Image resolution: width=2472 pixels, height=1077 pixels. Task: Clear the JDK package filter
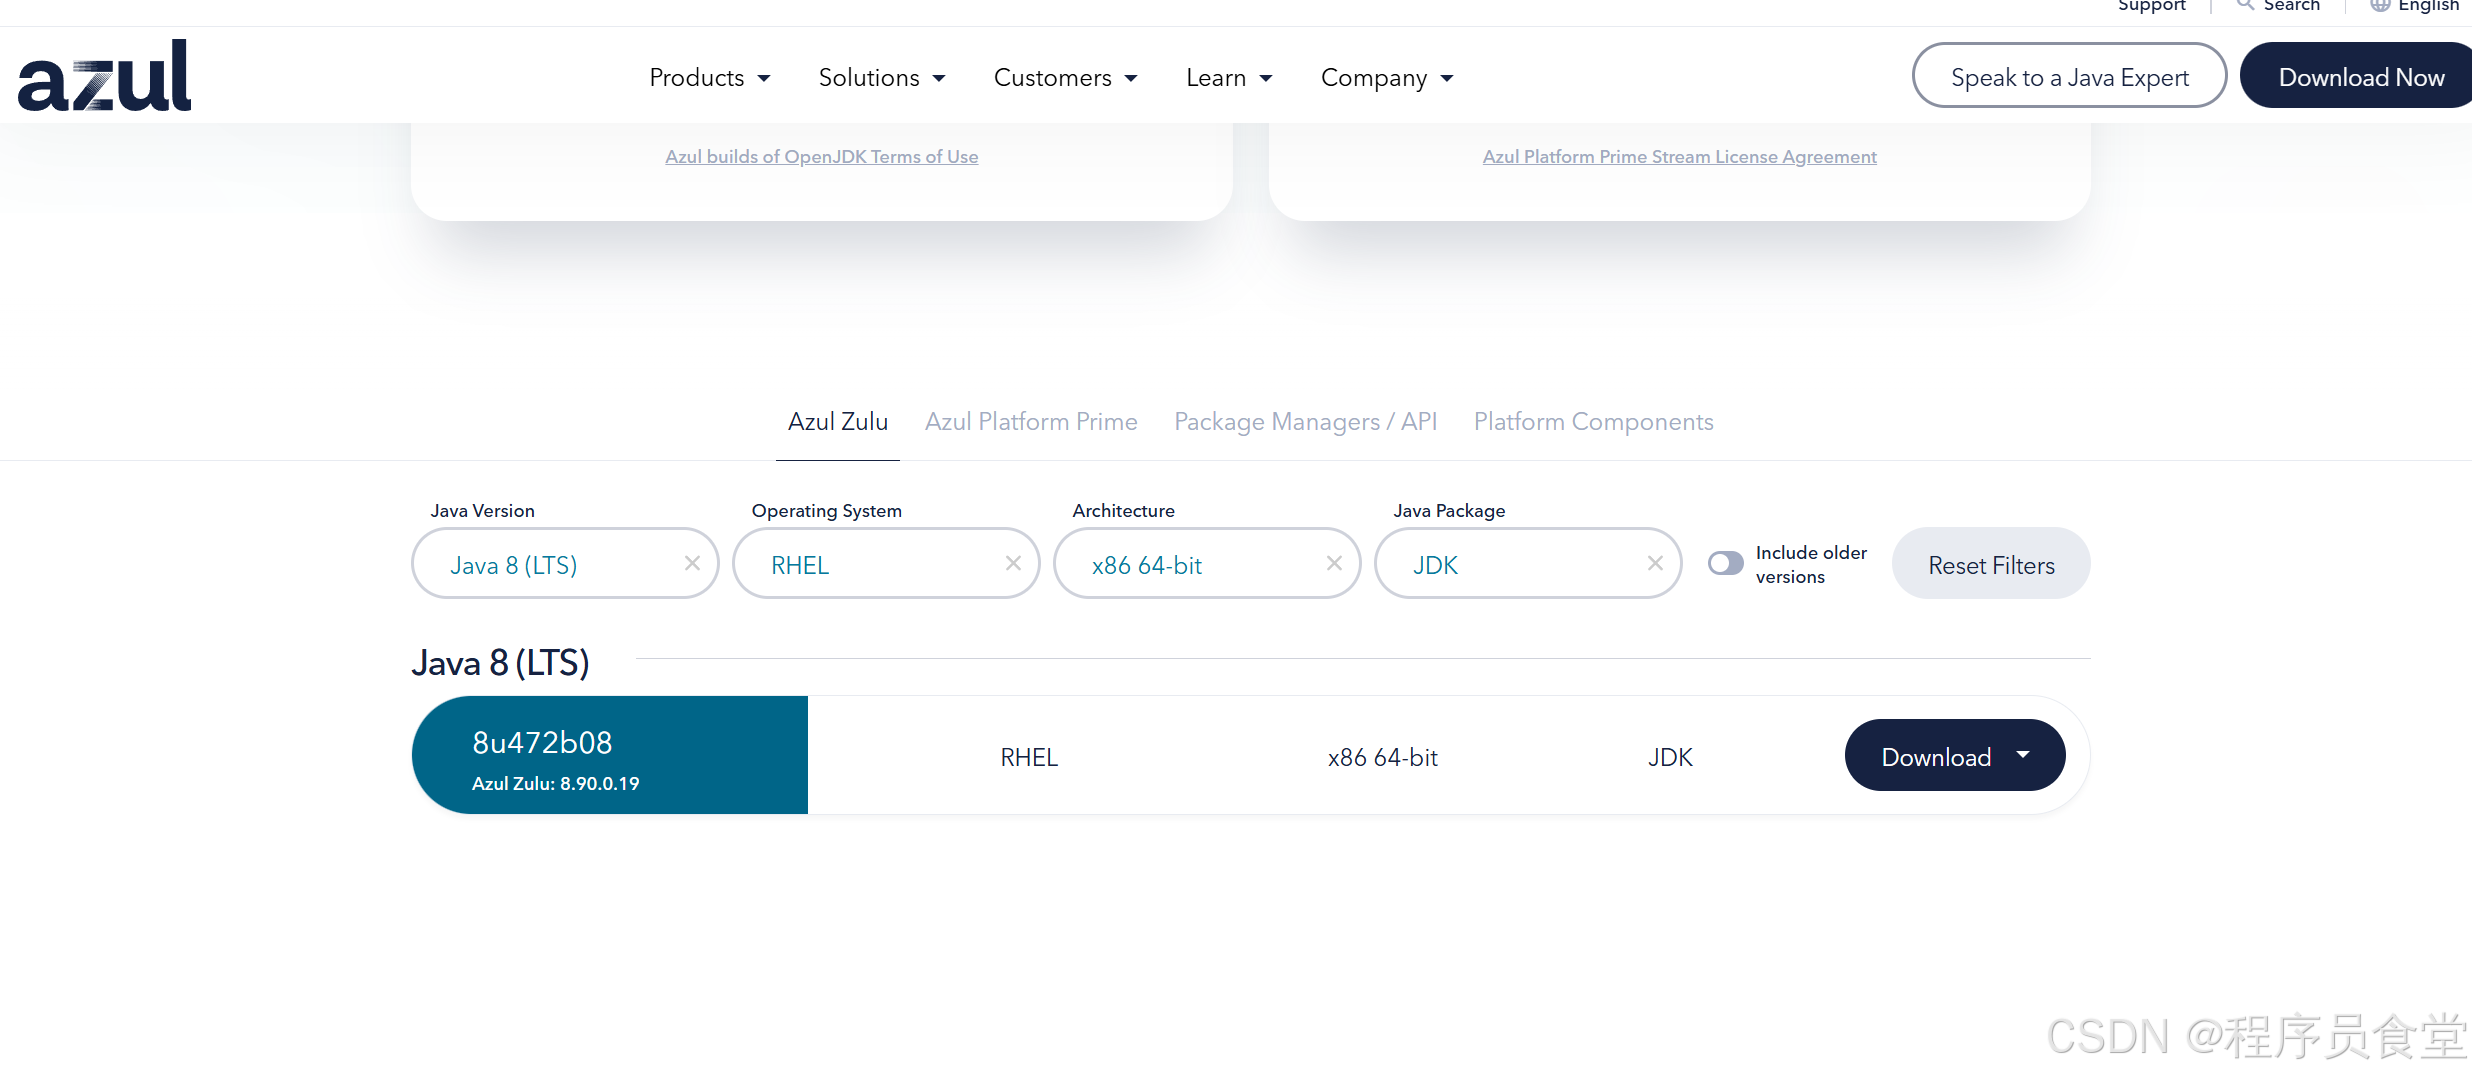coord(1655,563)
